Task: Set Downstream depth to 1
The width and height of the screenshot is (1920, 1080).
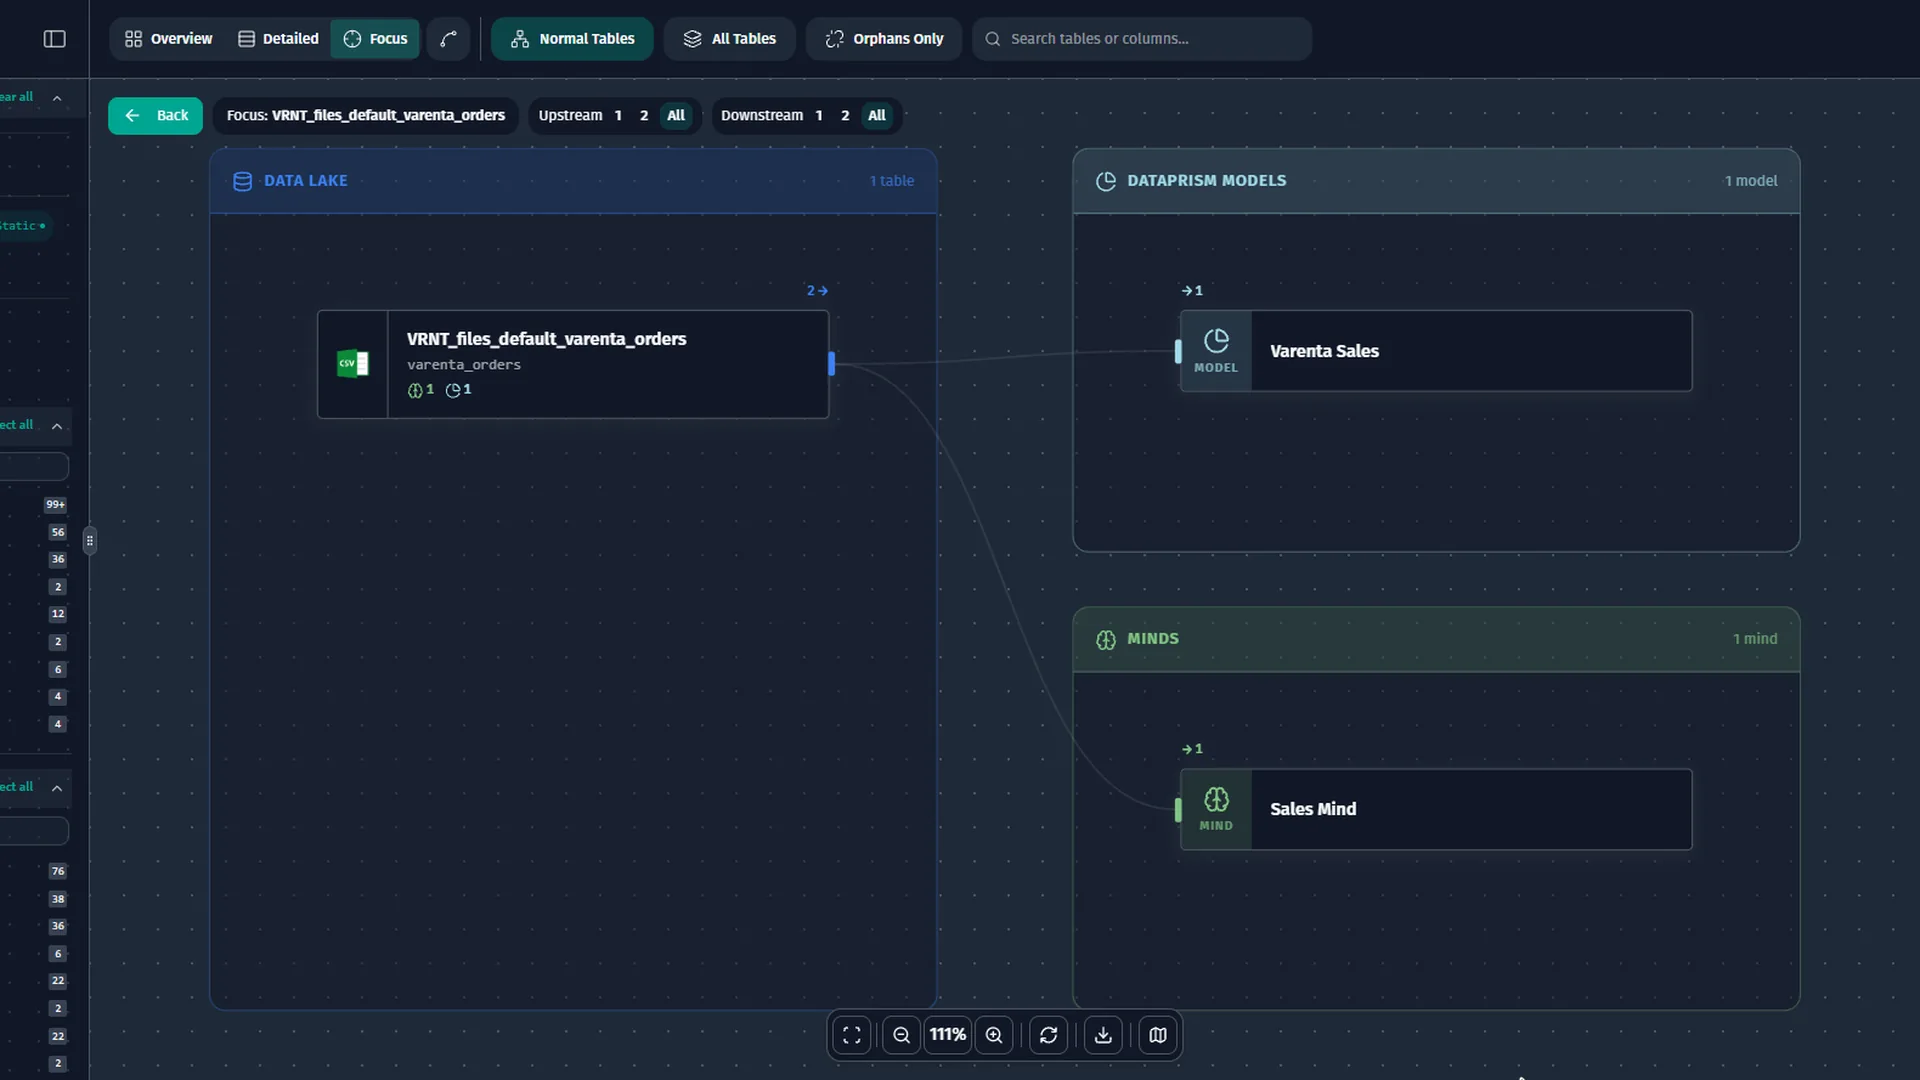Action: point(819,115)
